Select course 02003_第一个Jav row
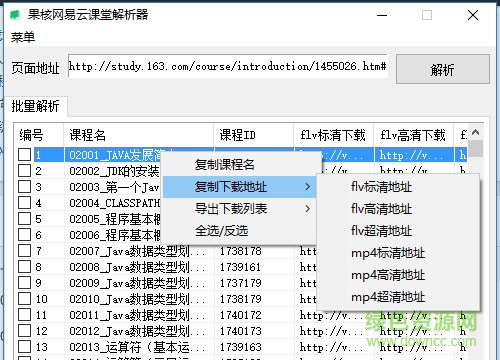This screenshot has width=500, height=360. [x=115, y=187]
